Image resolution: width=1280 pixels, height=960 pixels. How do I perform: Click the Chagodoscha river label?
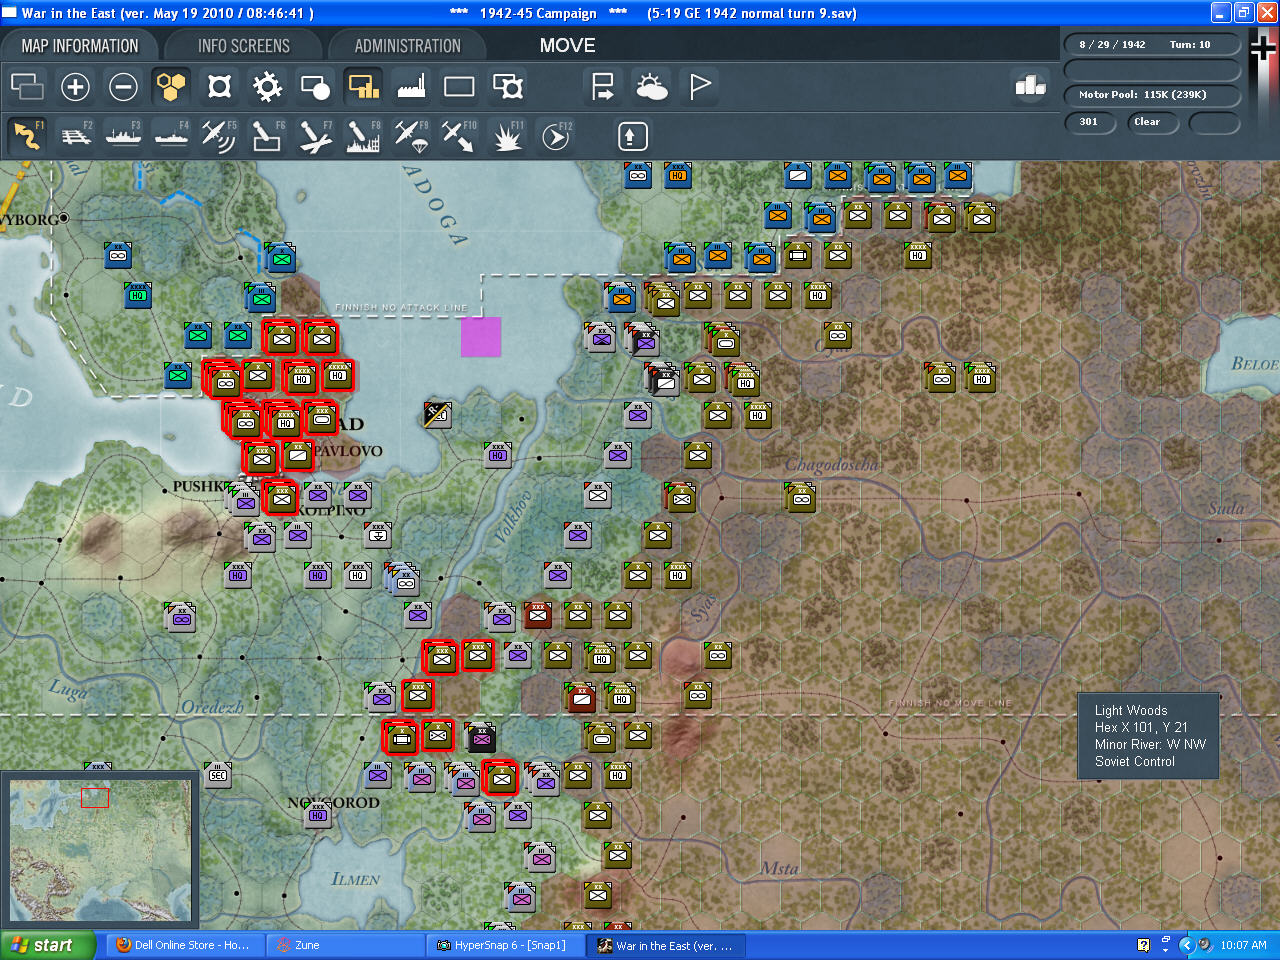point(833,464)
